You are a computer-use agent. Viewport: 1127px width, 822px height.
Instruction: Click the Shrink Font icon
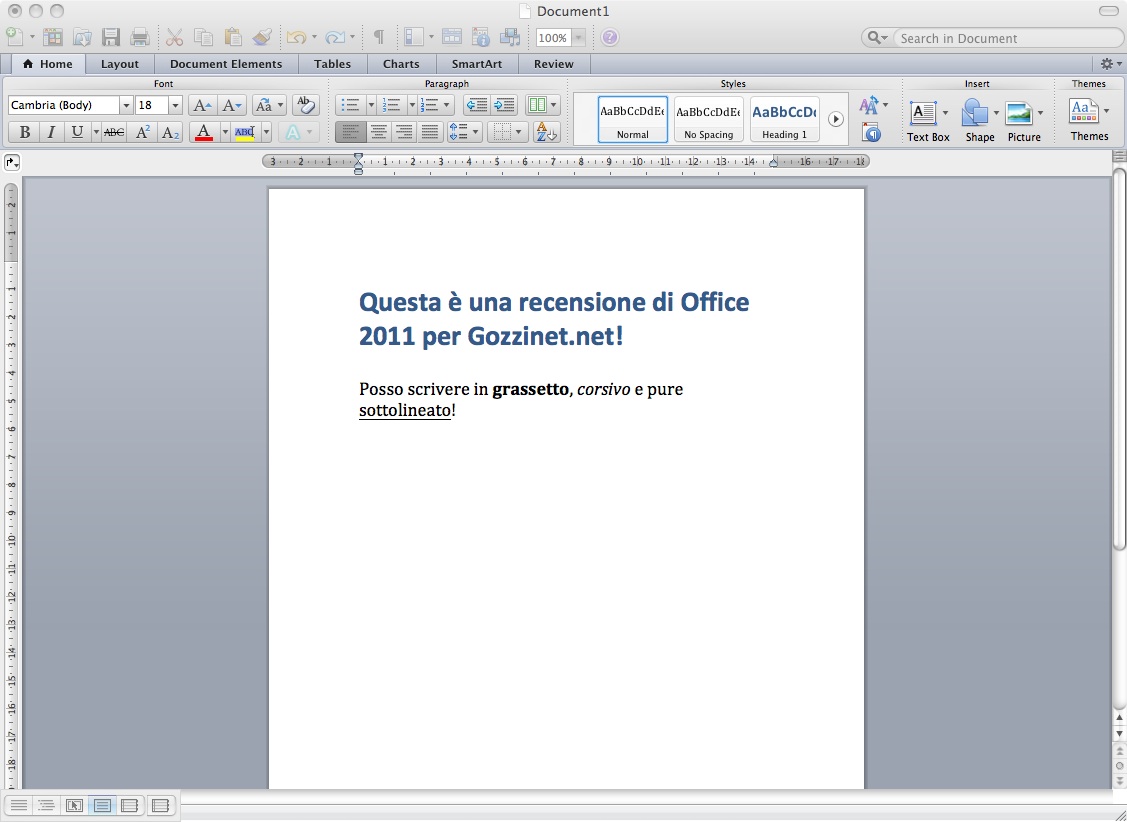point(232,106)
